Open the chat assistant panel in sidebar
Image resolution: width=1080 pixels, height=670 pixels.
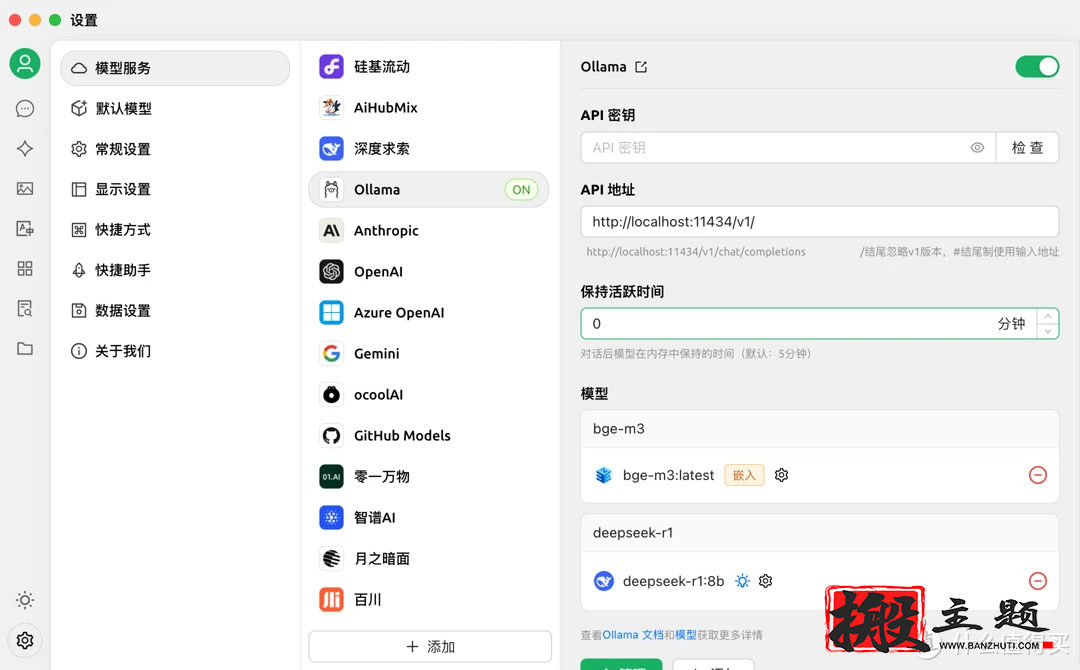tap(24, 108)
